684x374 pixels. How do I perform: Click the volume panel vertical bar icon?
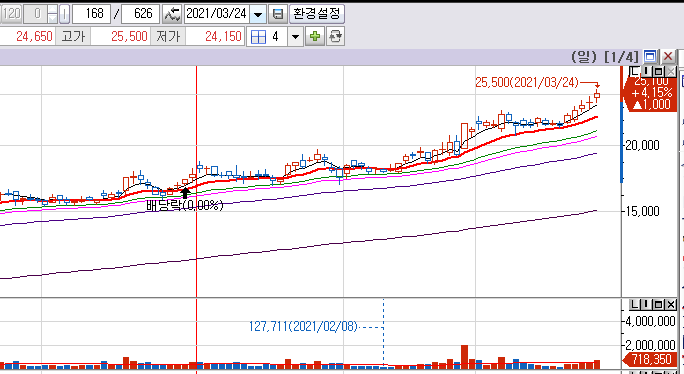tap(647, 304)
